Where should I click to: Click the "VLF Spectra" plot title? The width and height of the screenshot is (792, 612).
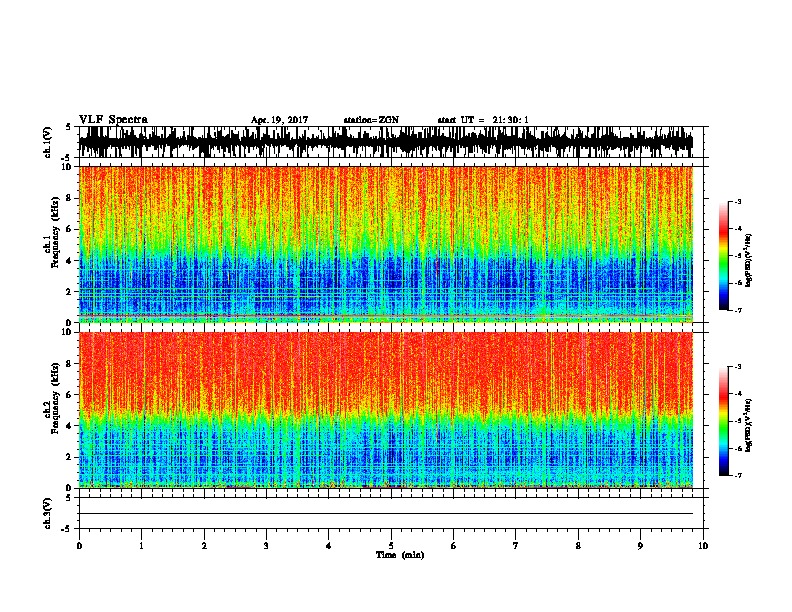[113, 120]
